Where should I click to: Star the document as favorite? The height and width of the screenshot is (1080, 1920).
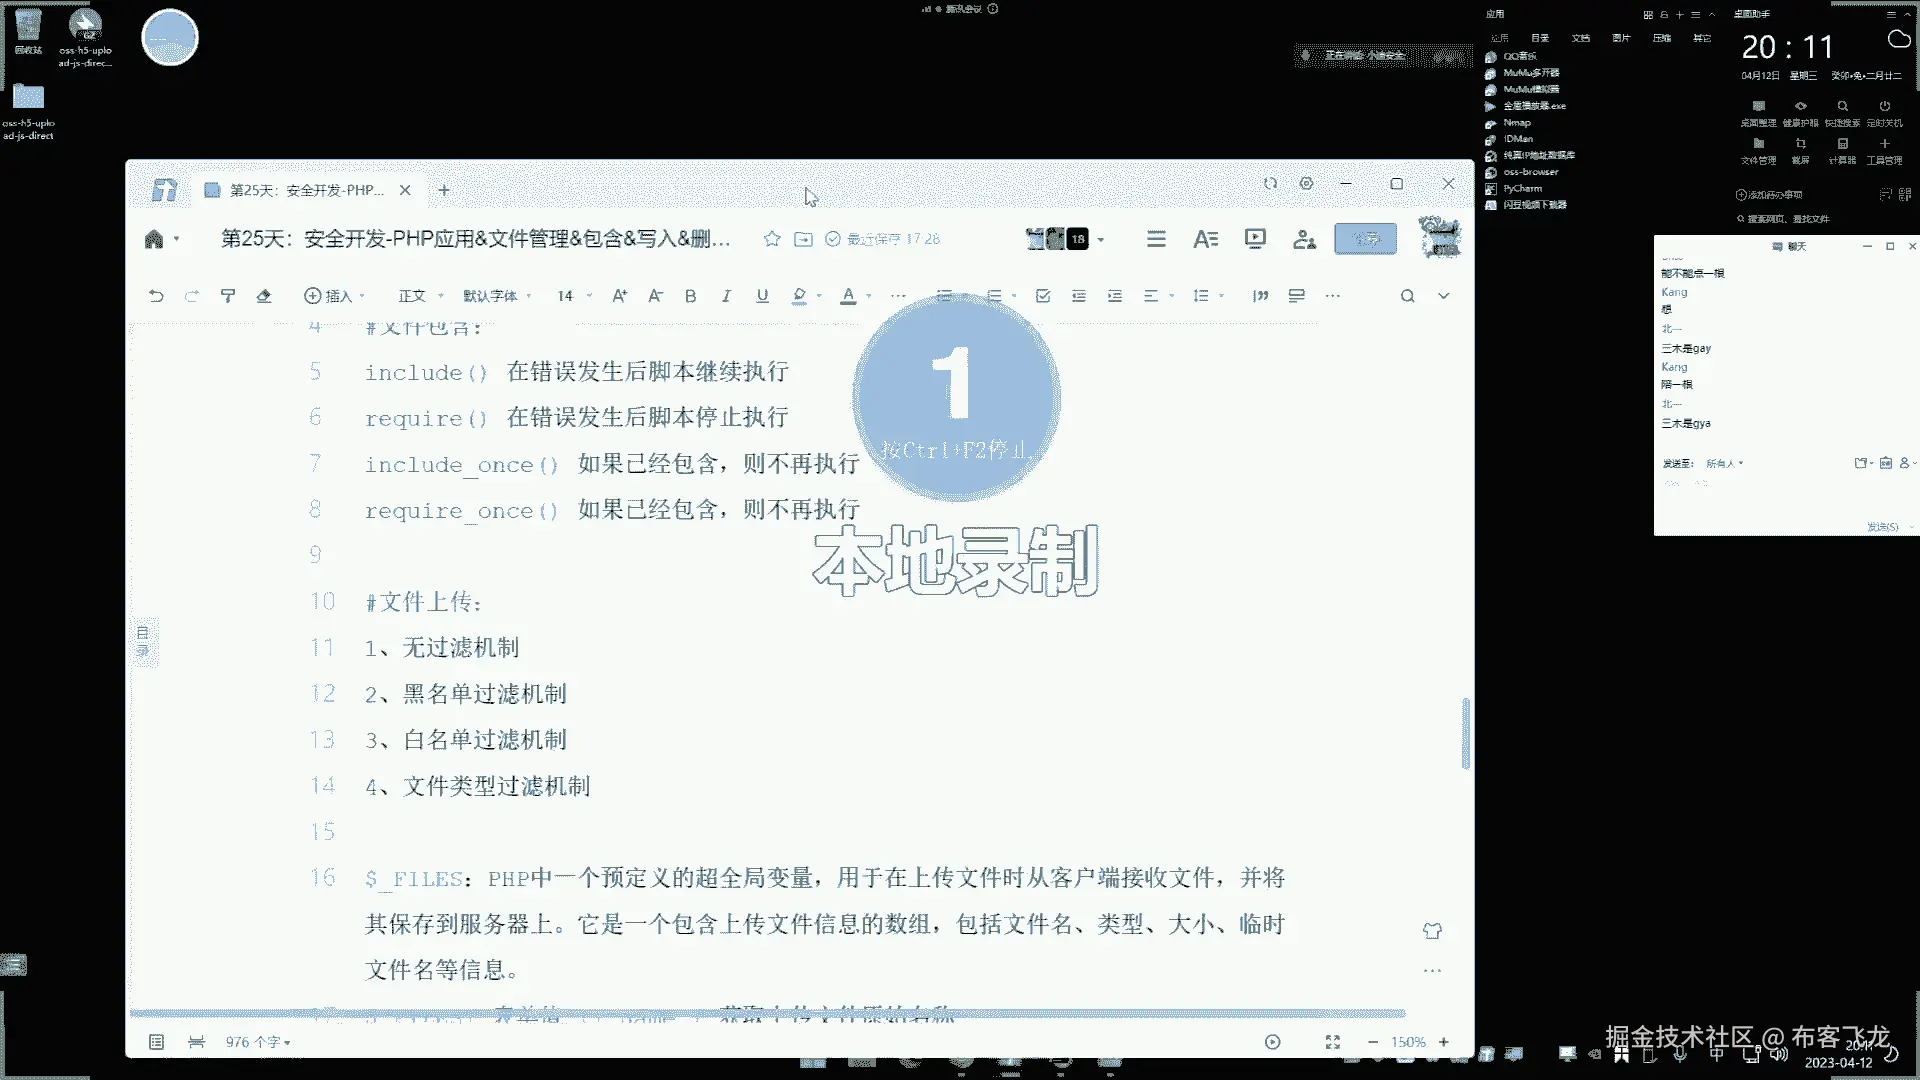(x=772, y=239)
